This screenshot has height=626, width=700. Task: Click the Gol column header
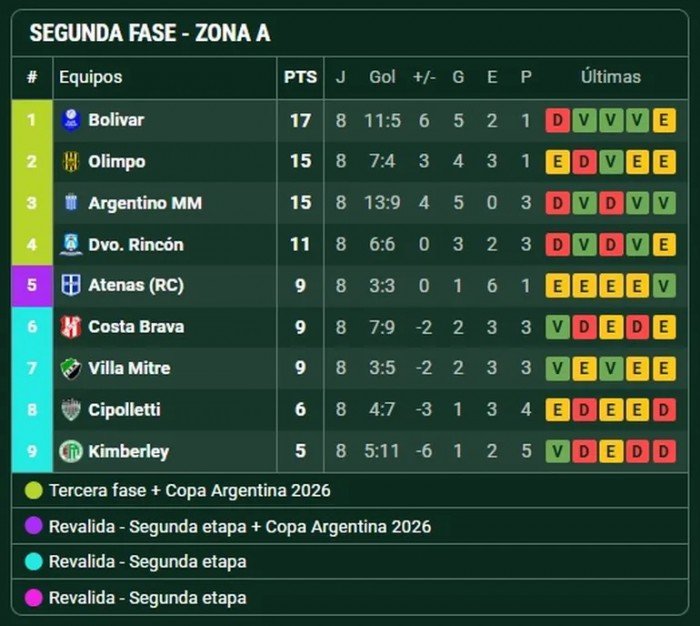tap(382, 77)
